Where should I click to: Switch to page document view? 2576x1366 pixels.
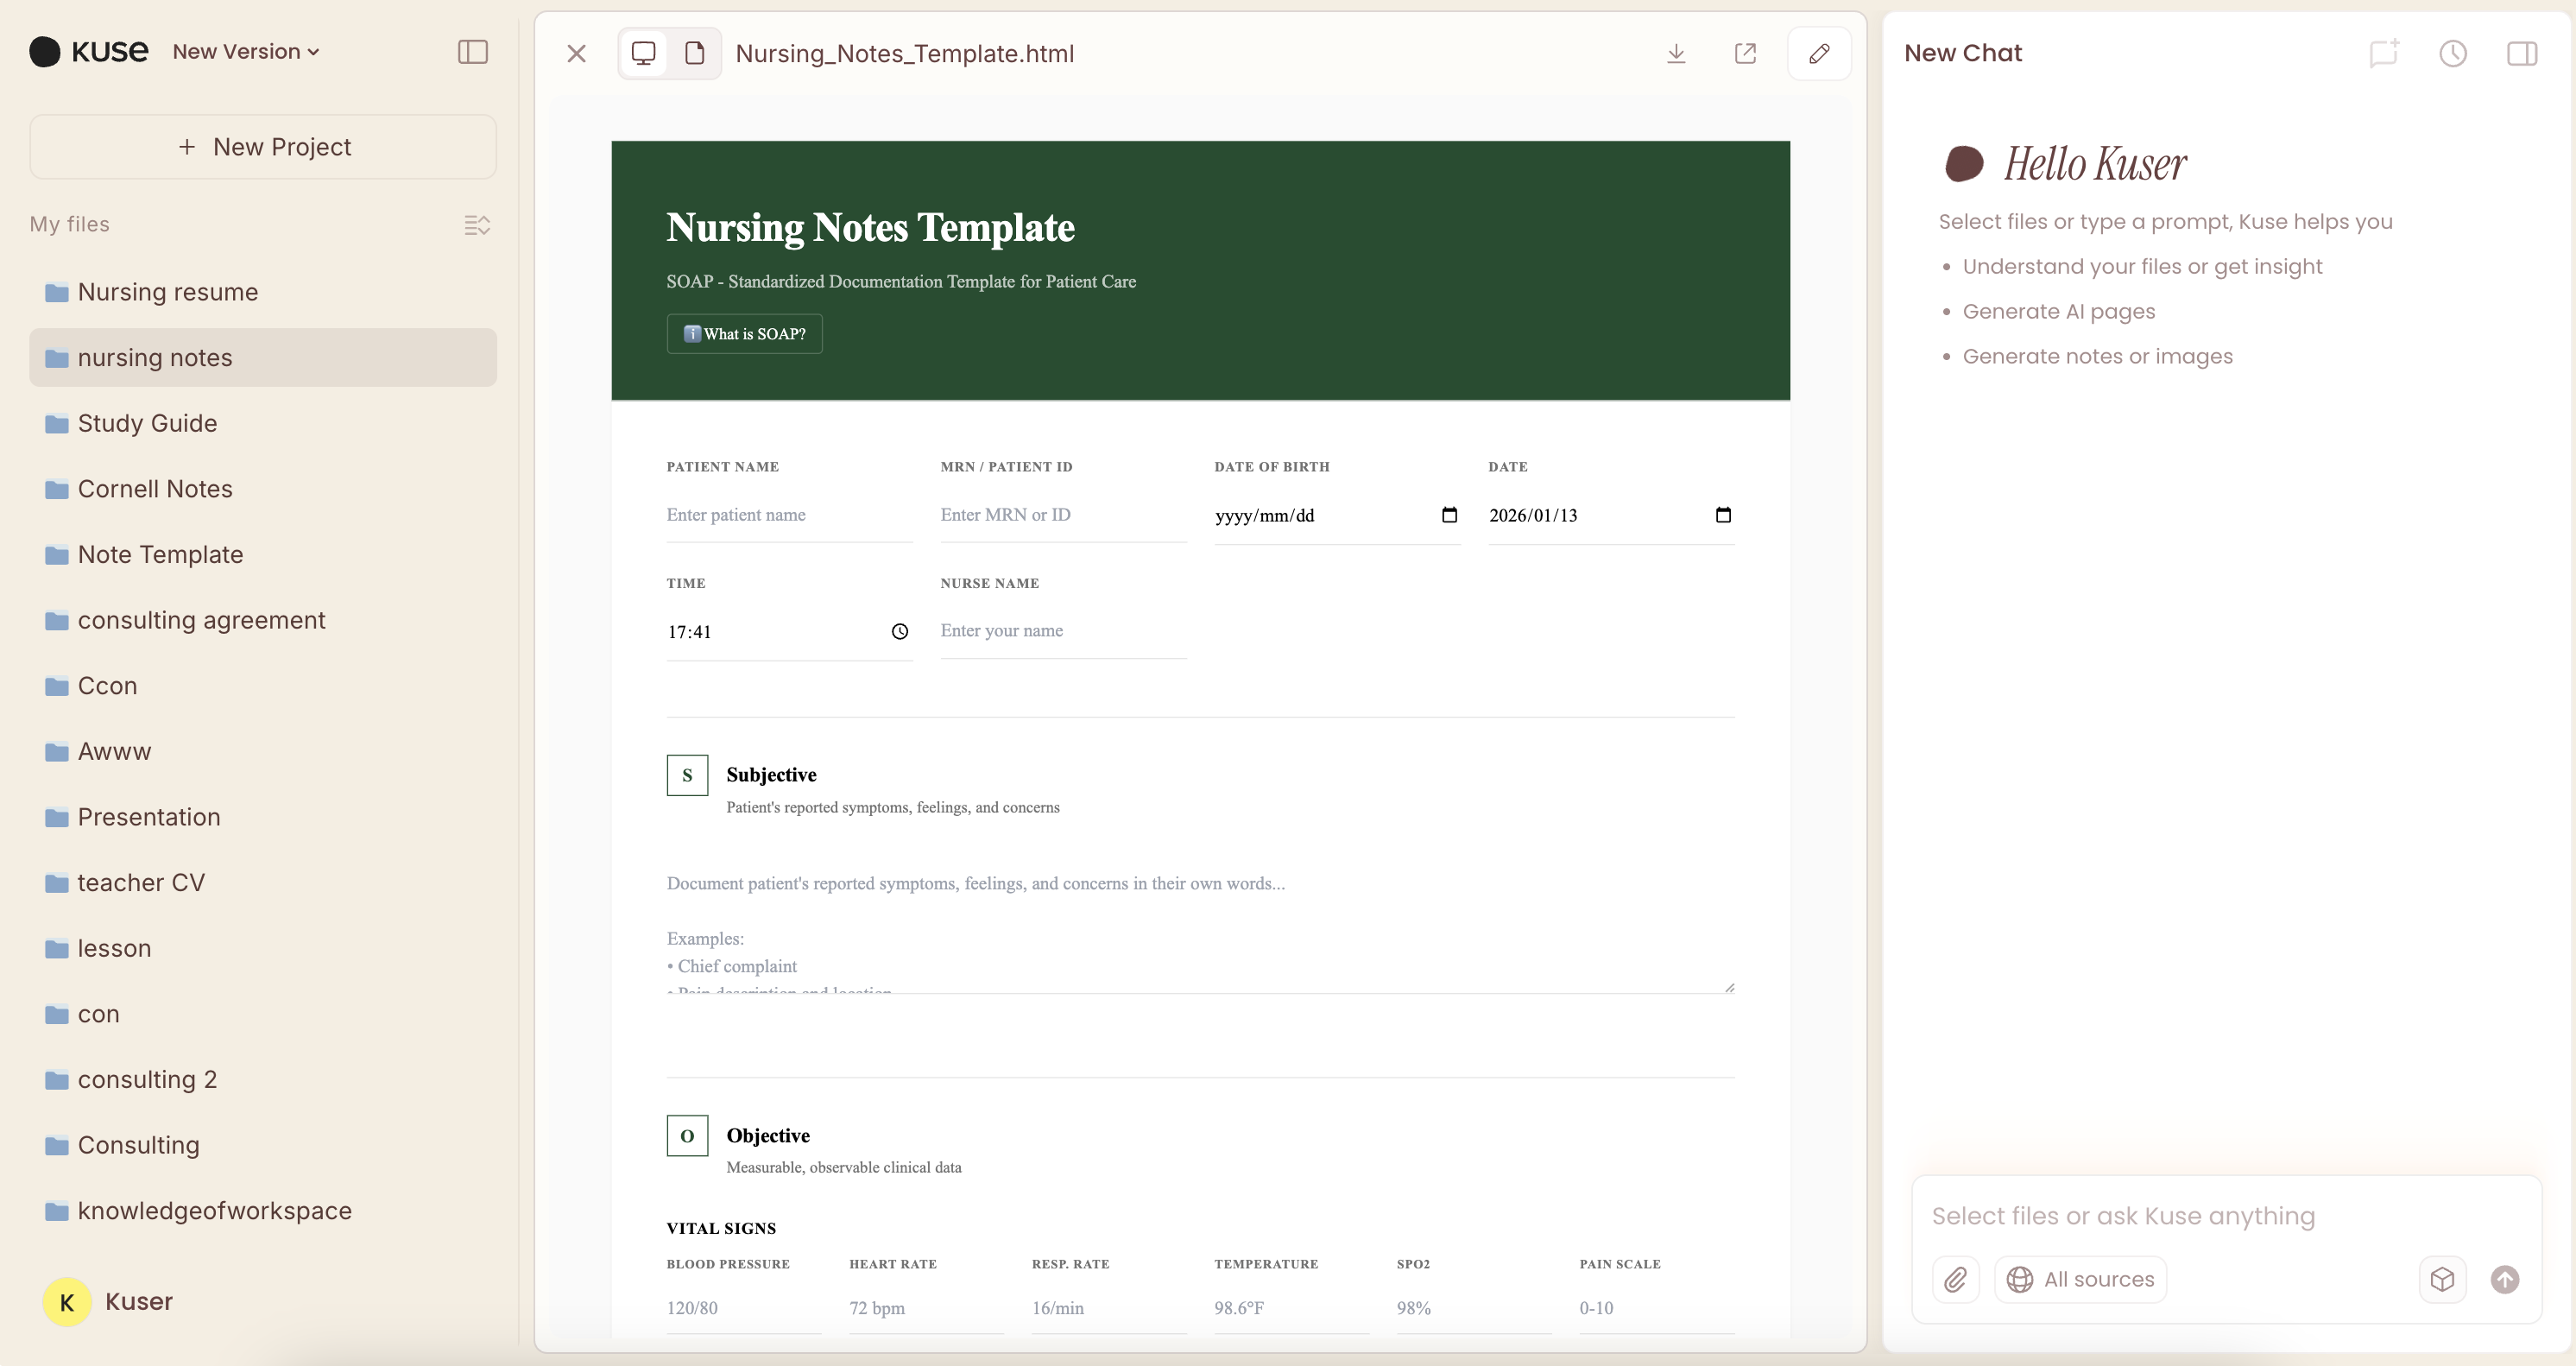695,53
